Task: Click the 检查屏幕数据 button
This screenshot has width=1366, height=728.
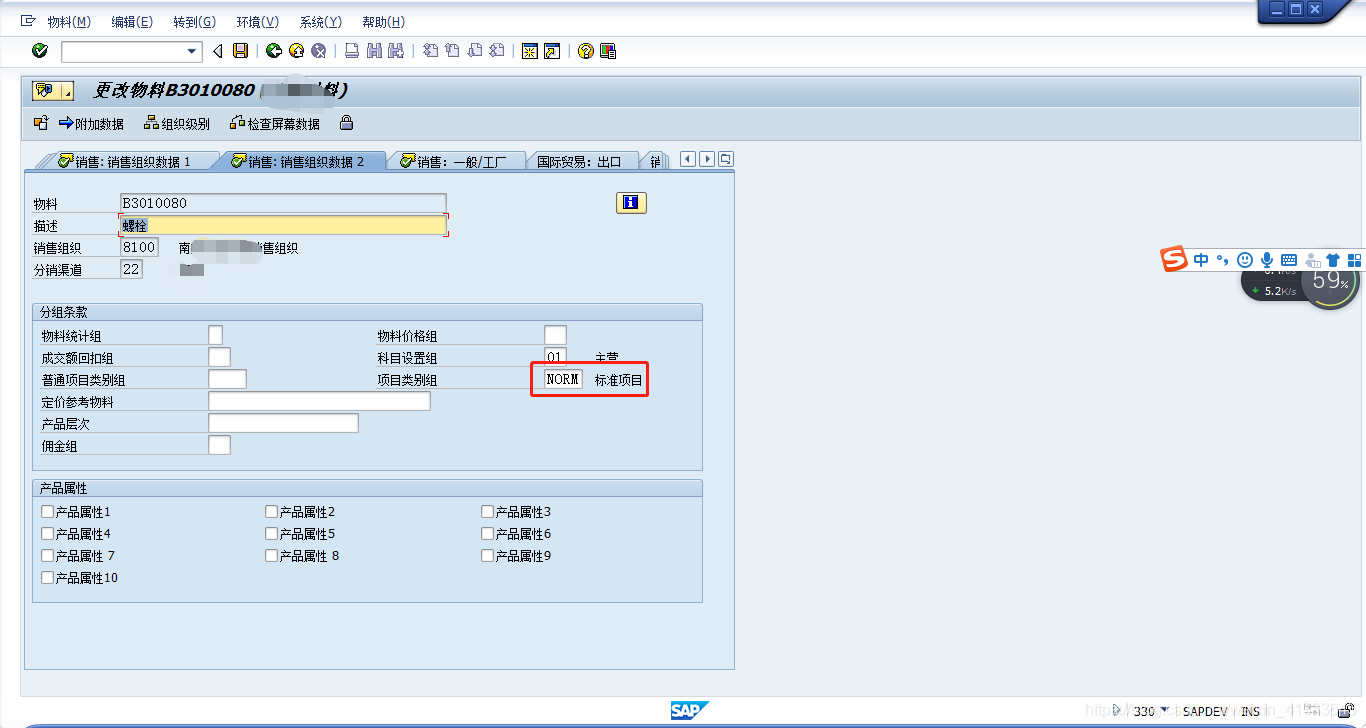Action: click(x=275, y=123)
